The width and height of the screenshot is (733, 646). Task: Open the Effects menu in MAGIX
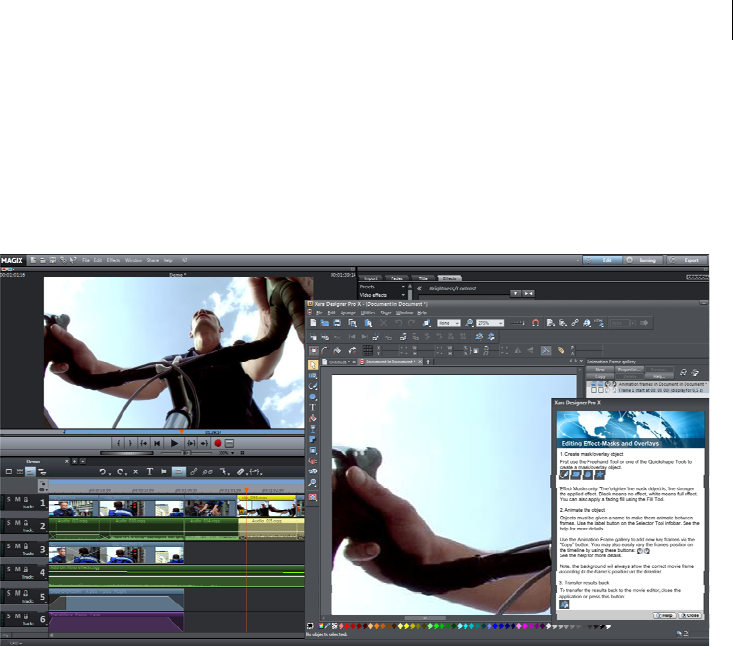(113, 260)
